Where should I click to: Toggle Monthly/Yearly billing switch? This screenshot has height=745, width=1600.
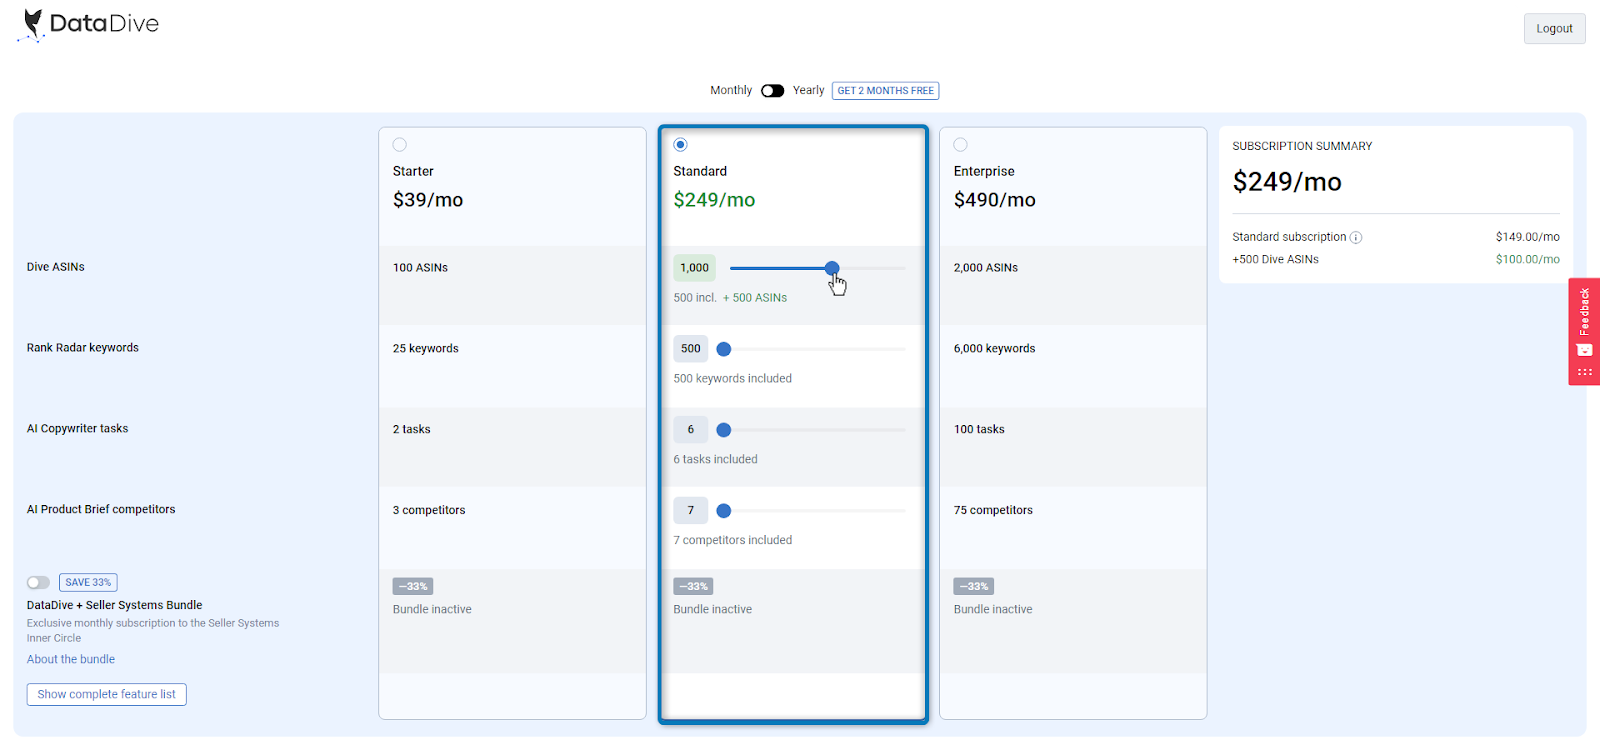[772, 91]
